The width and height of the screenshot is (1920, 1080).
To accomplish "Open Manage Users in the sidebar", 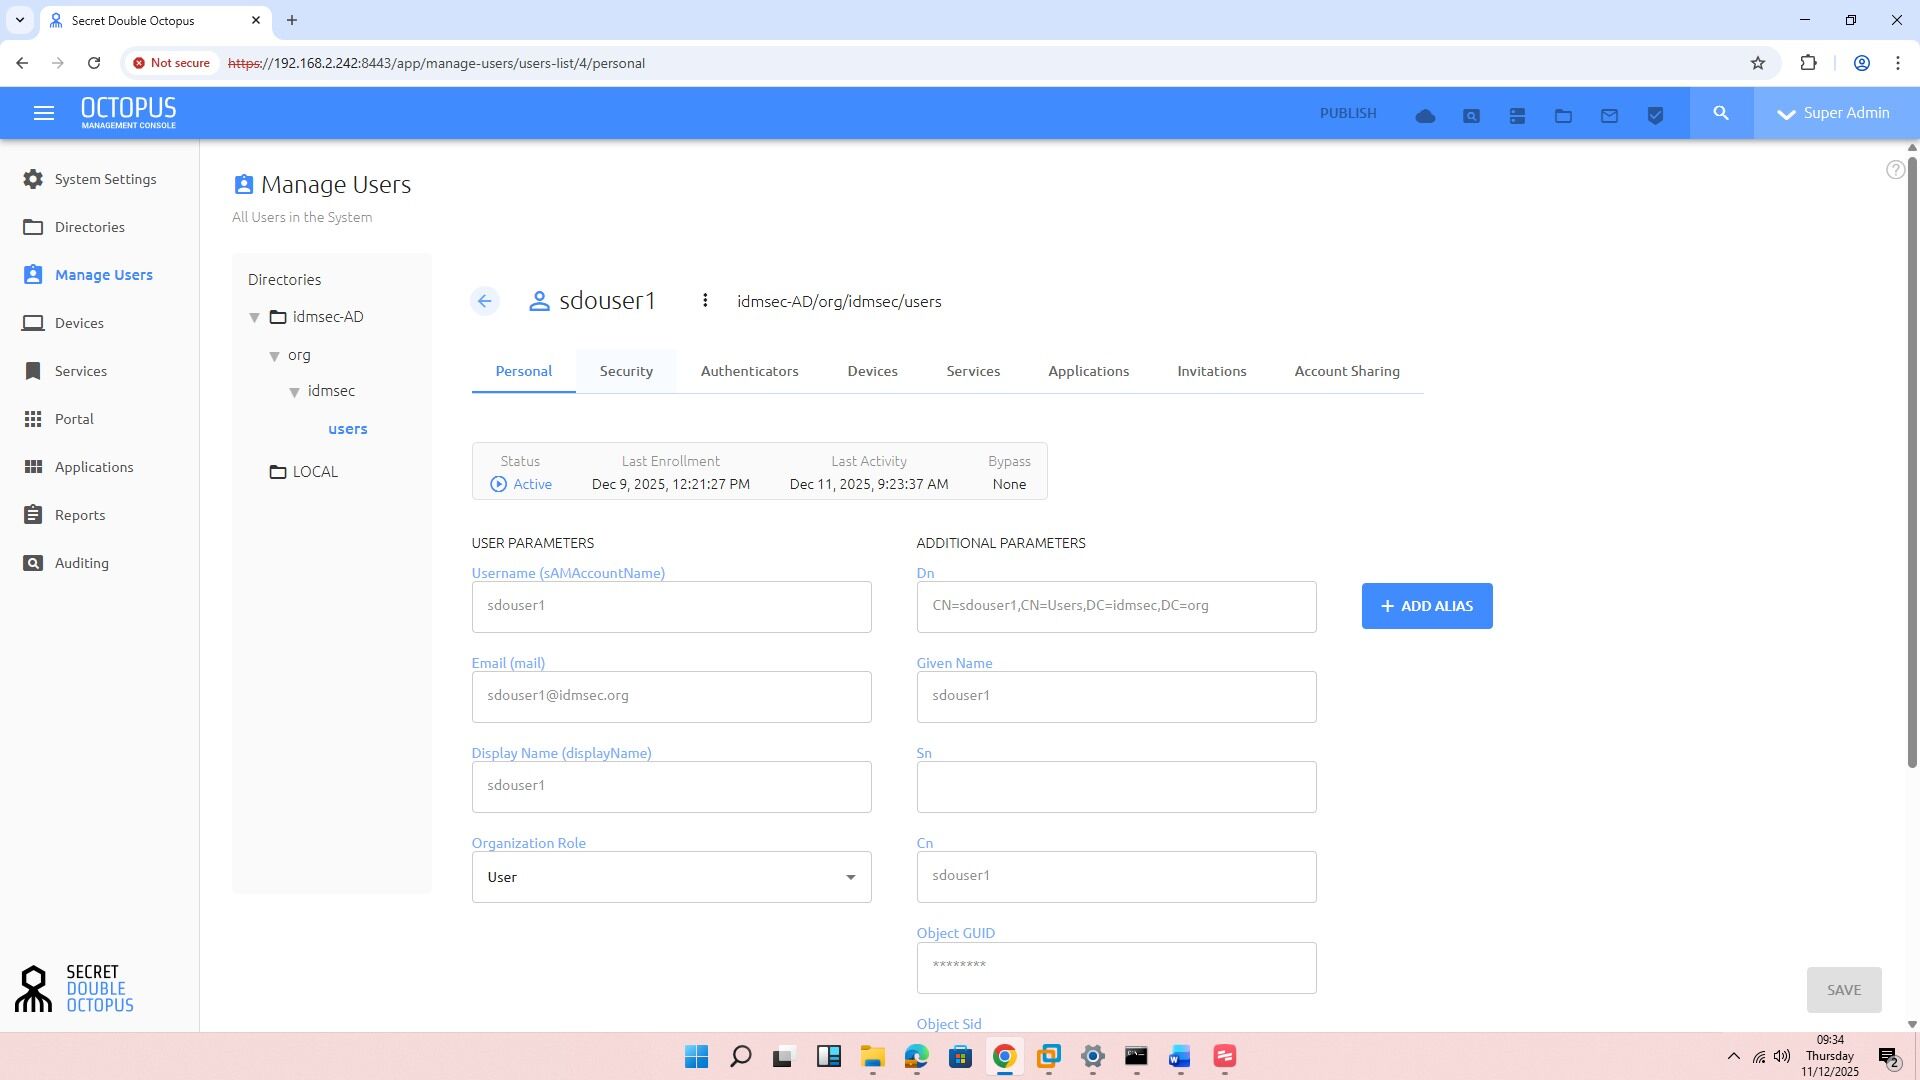I will click(x=103, y=275).
